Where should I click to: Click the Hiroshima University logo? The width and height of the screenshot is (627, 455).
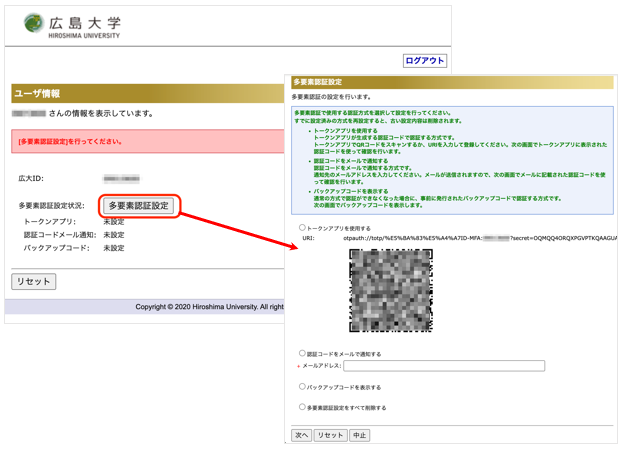[72, 25]
